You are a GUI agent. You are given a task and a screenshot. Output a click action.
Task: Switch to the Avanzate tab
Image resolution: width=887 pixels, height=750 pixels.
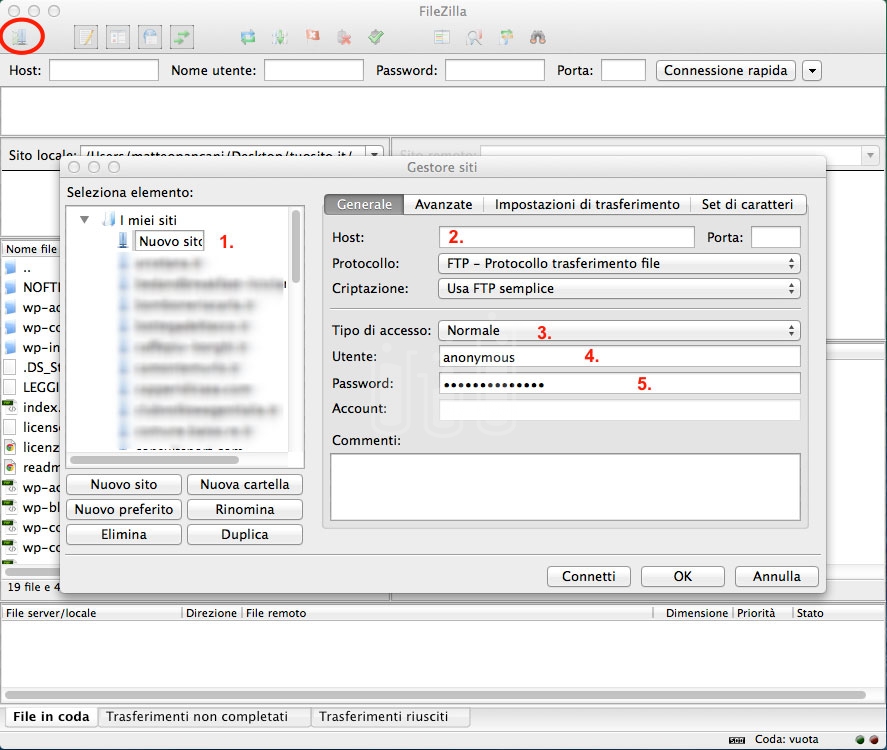pyautogui.click(x=444, y=204)
